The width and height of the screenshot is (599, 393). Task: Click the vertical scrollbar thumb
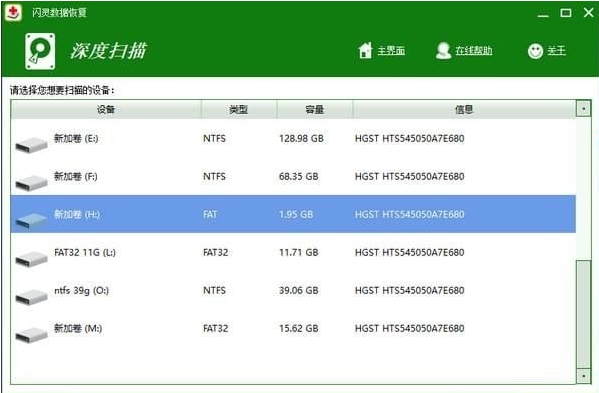click(x=583, y=314)
